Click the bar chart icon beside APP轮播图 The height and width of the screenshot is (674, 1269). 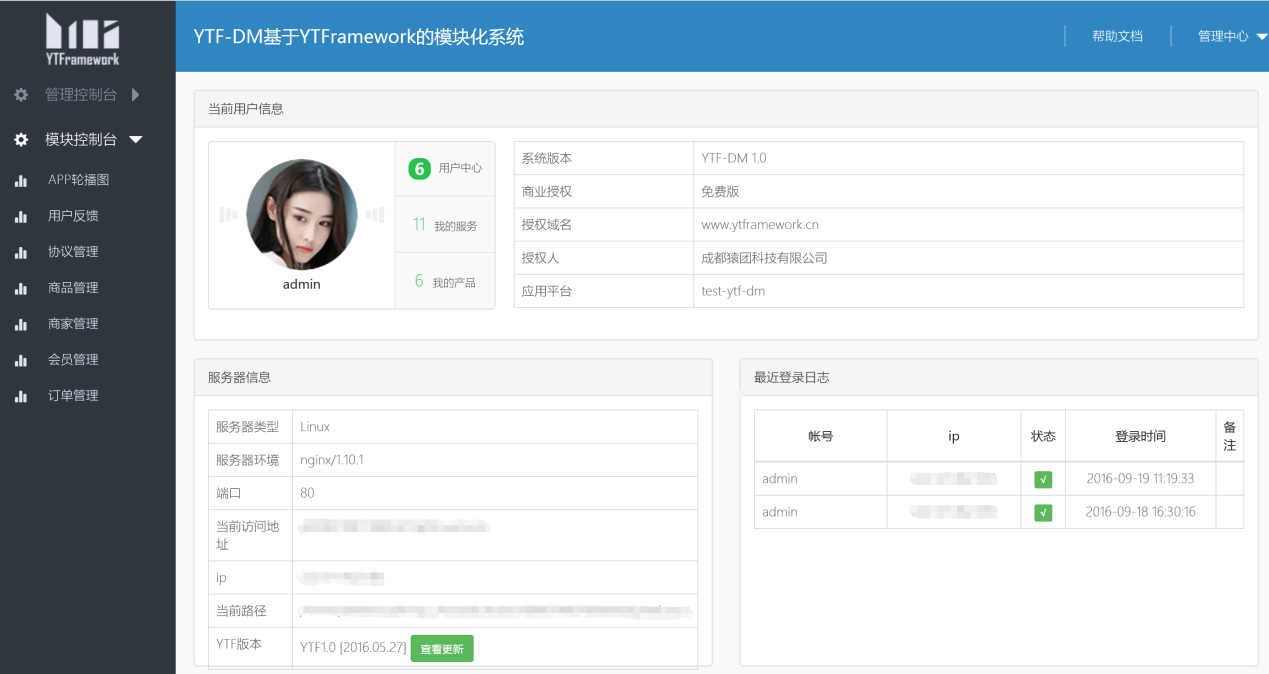pyautogui.click(x=21, y=181)
